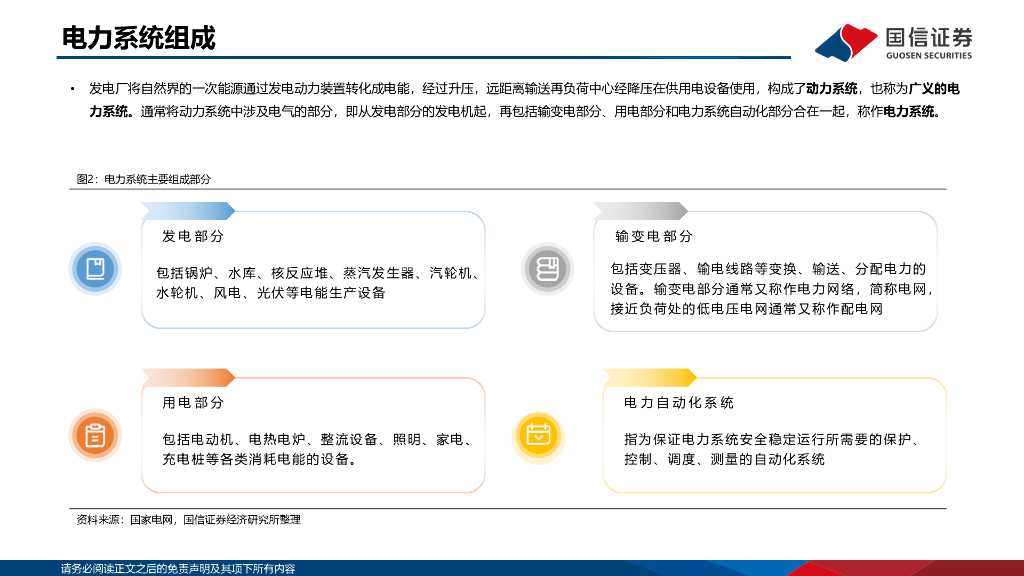The width and height of the screenshot is (1024, 576).
Task: Click the bold term 广义的电 at line end
Action: [x=934, y=89]
